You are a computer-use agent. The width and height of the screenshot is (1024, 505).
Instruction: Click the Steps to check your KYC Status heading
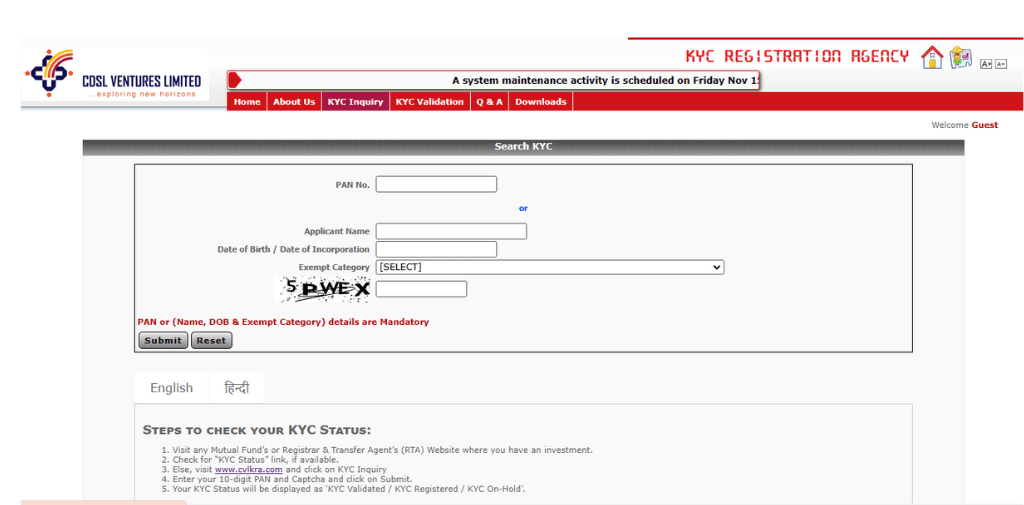tap(257, 431)
